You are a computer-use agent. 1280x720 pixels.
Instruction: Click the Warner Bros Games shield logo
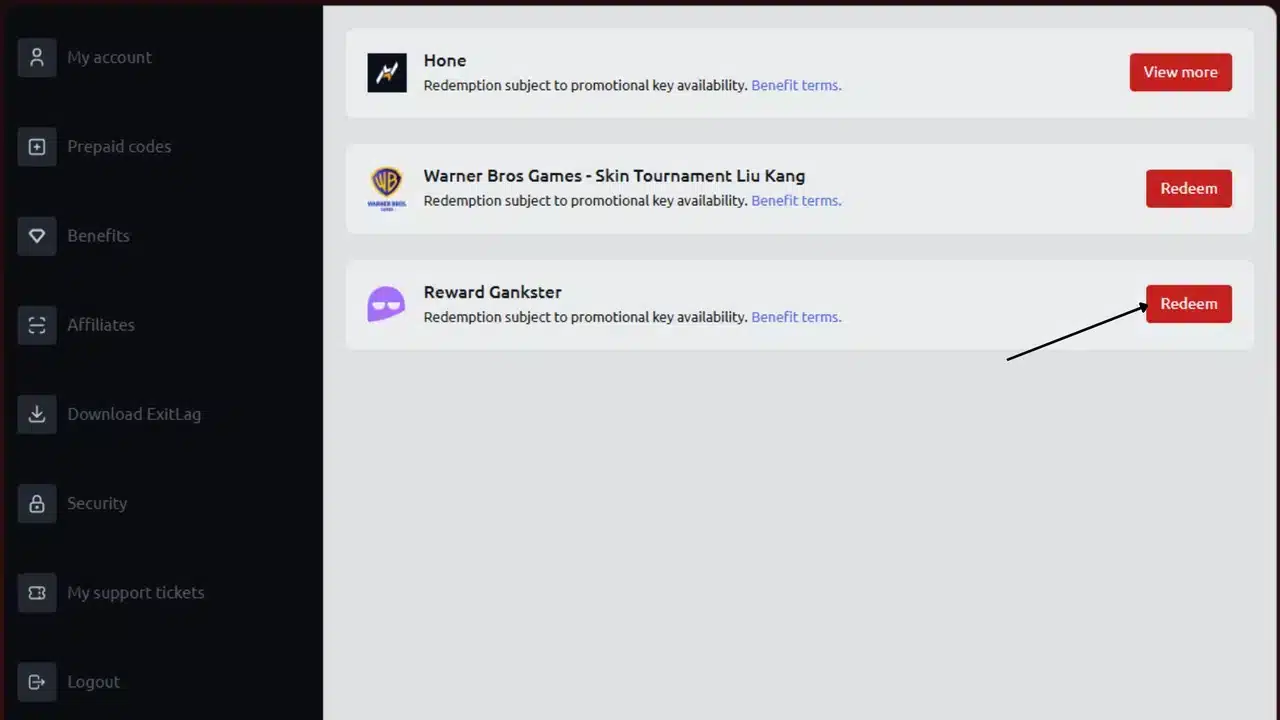(387, 188)
